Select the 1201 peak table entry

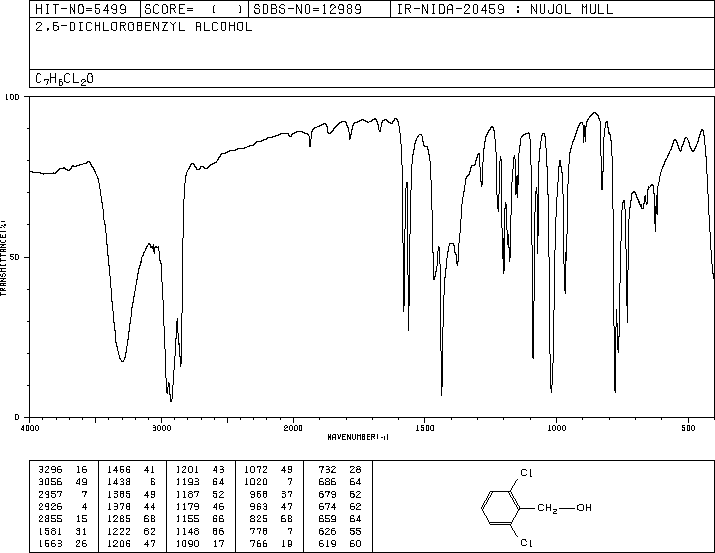[187, 470]
